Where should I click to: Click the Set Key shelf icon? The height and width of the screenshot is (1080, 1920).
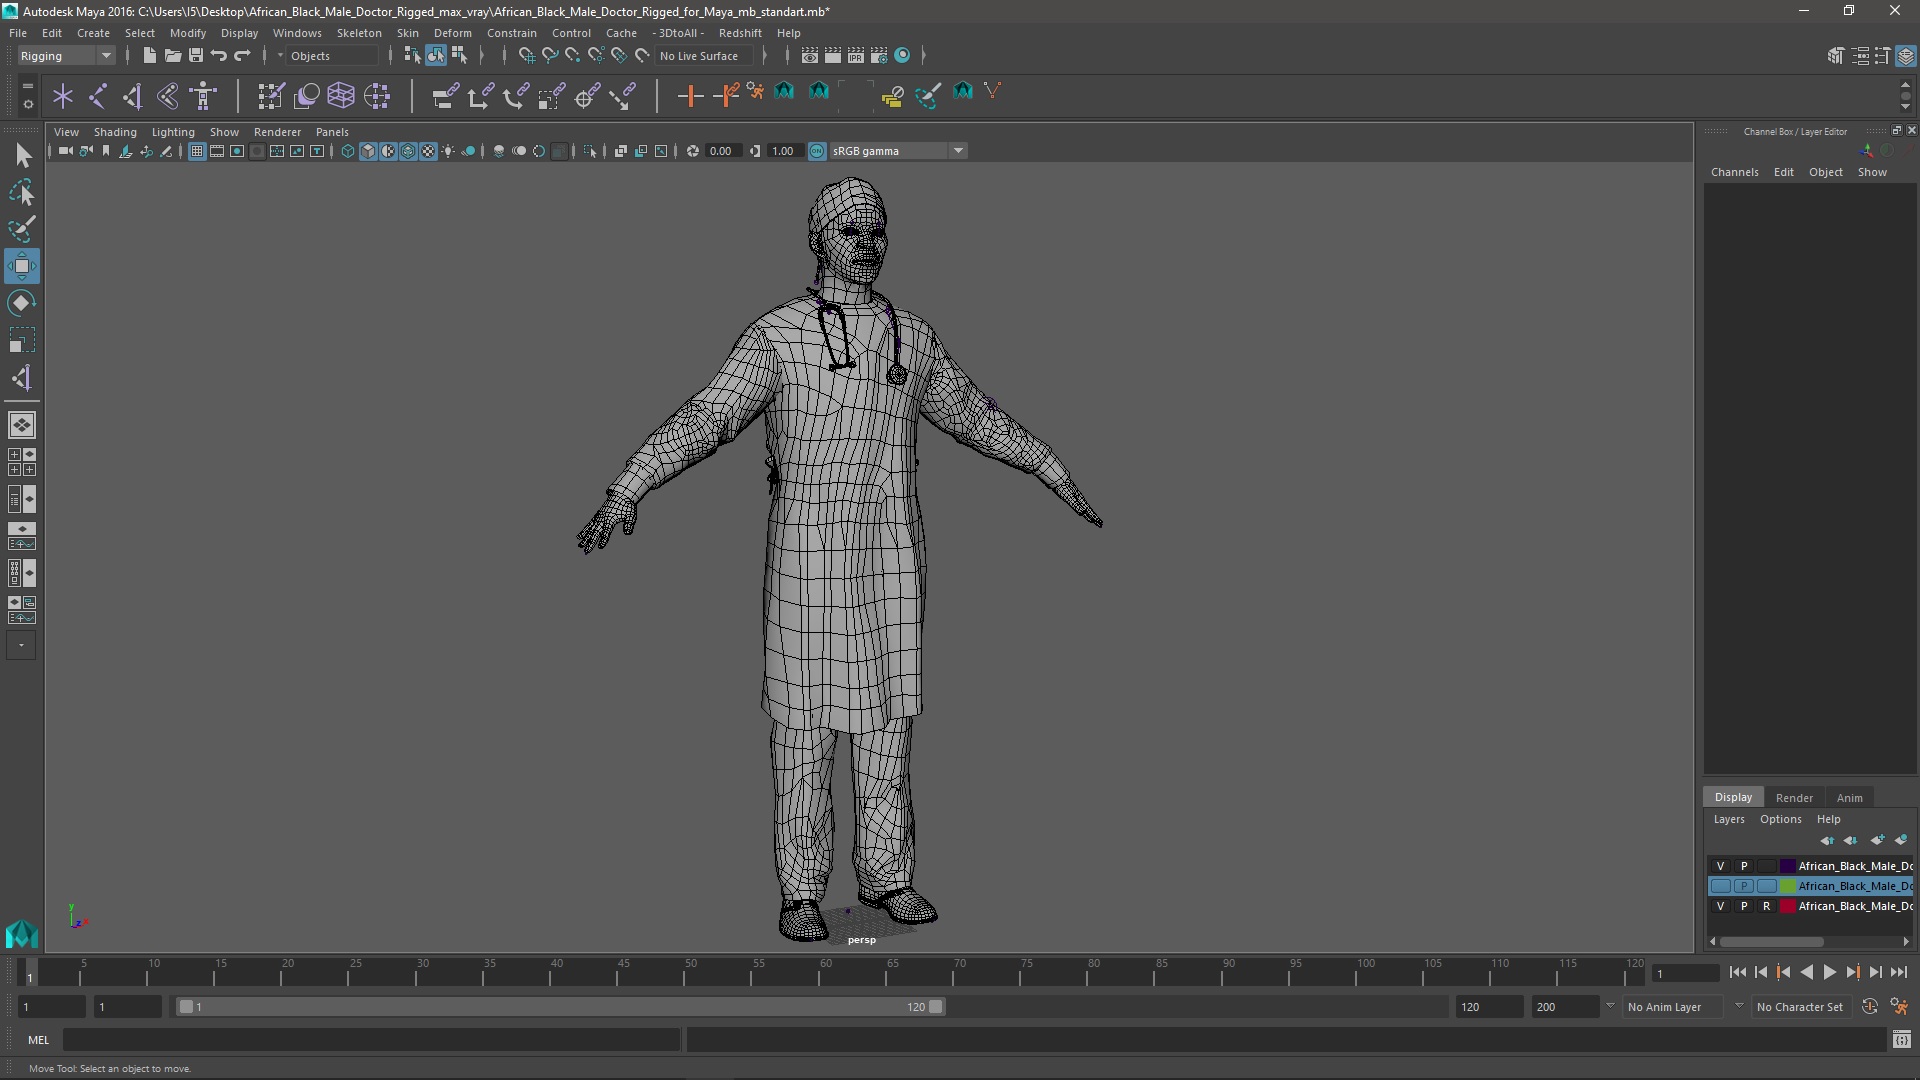pyautogui.click(x=690, y=96)
